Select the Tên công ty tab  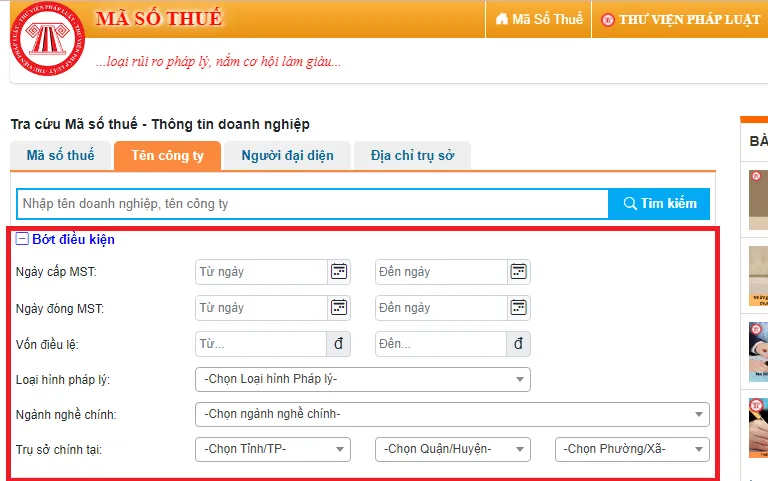pos(168,155)
